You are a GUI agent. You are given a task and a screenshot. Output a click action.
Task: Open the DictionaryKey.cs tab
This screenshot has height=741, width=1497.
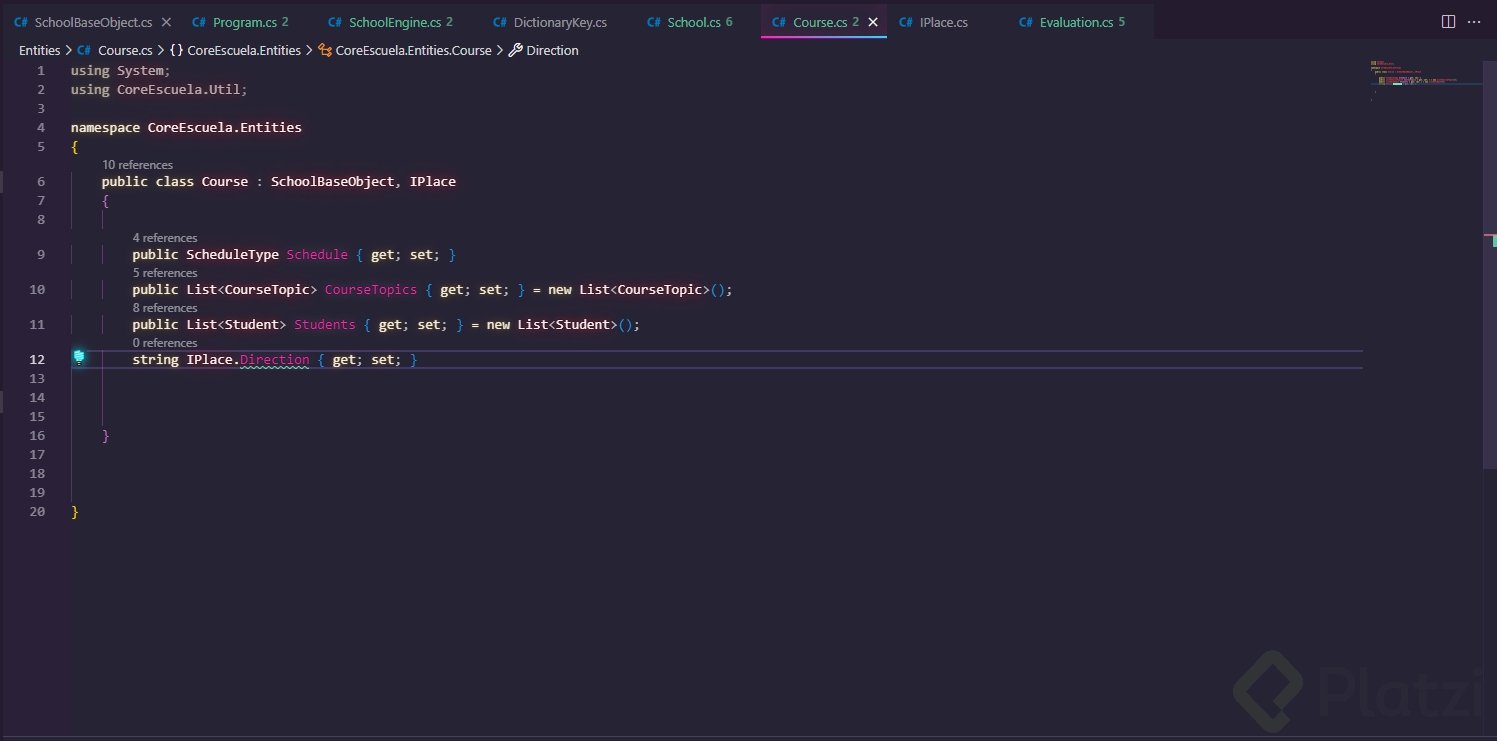point(550,22)
